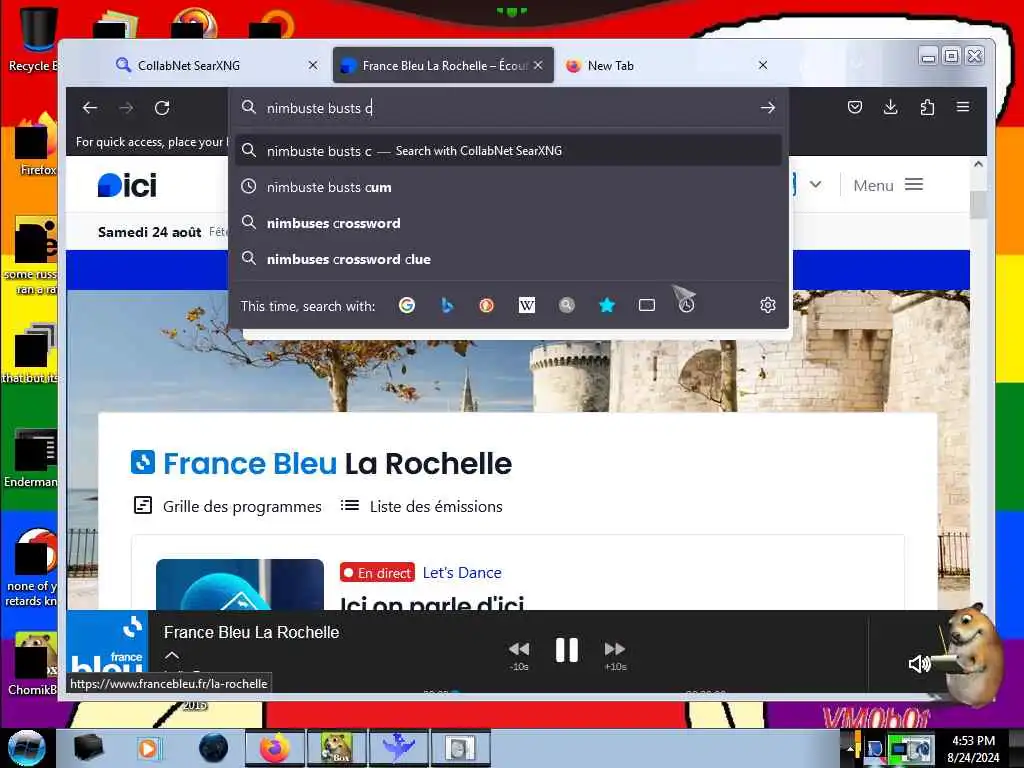Search history with the clock icon

tap(686, 305)
